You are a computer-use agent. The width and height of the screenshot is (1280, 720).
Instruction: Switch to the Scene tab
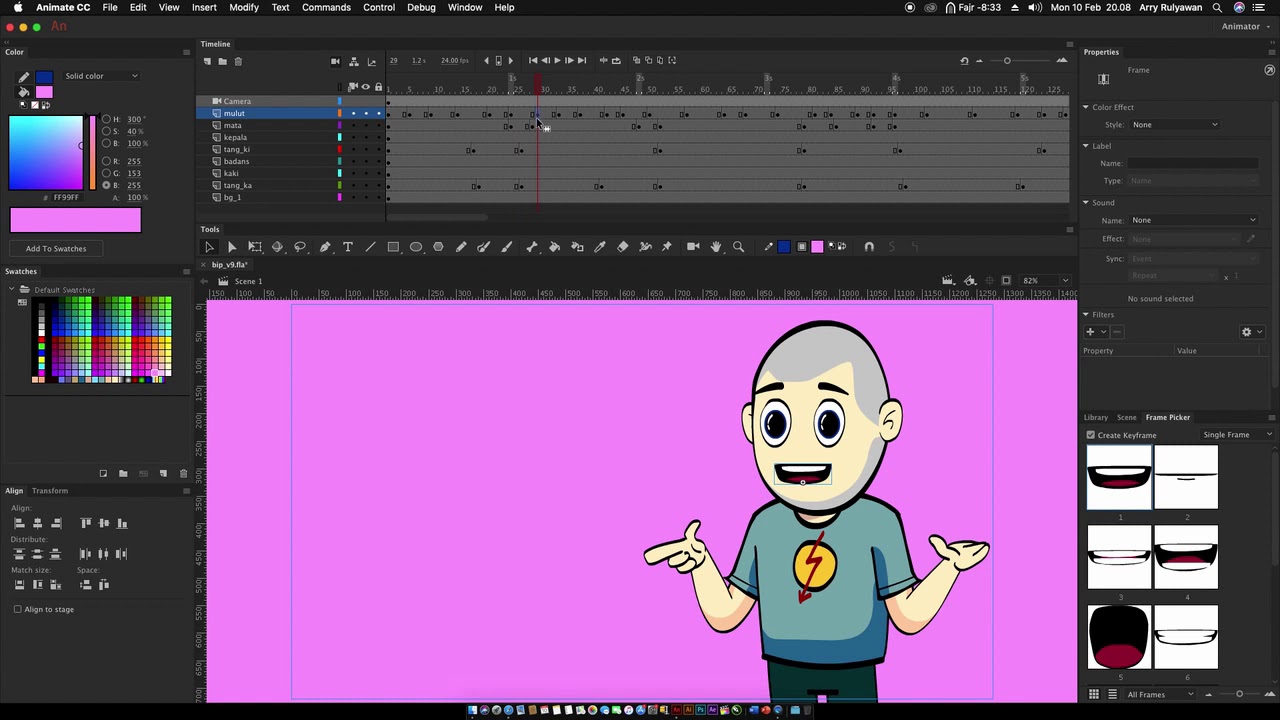1127,417
